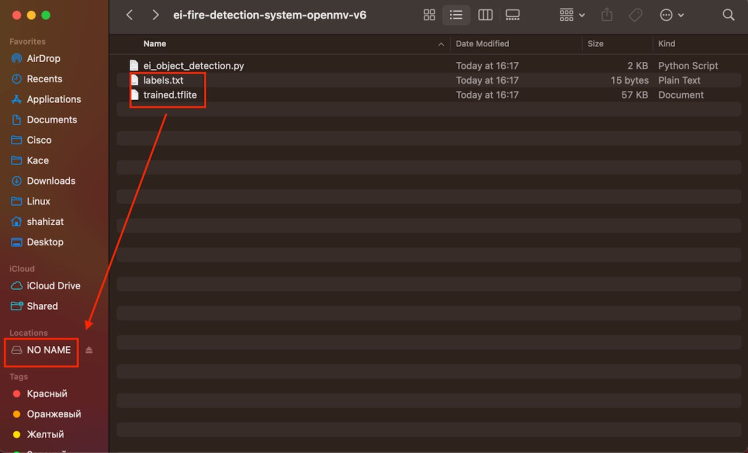
Task: Open Recents in sidebar
Action: pos(44,79)
